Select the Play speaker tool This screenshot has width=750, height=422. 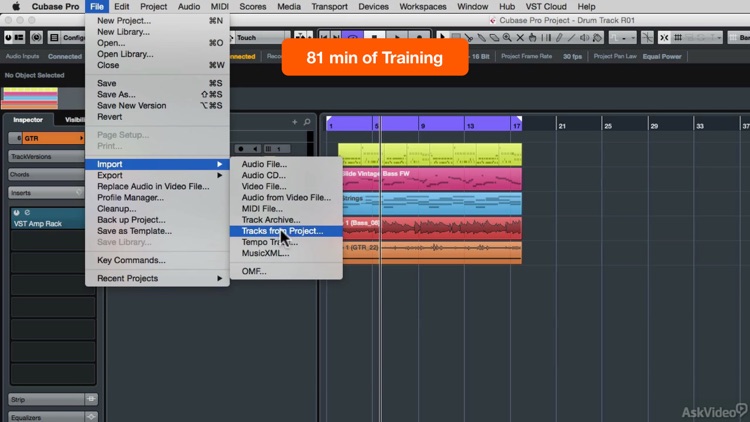point(585,37)
